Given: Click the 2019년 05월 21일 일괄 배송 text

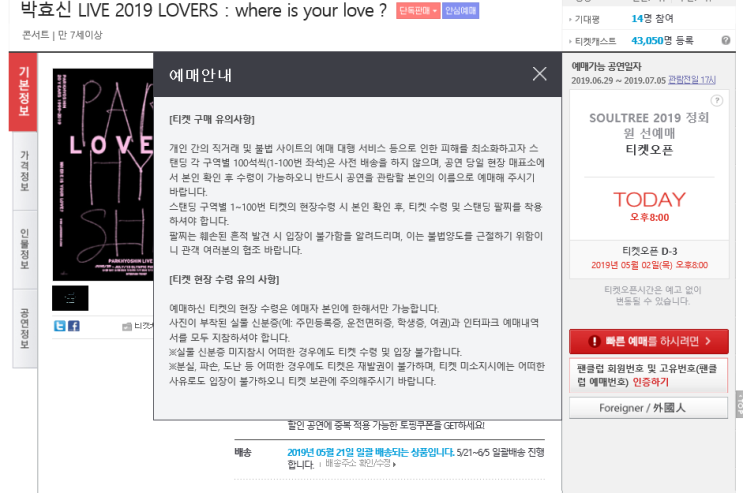Looking at the screenshot, I should (x=371, y=452).
